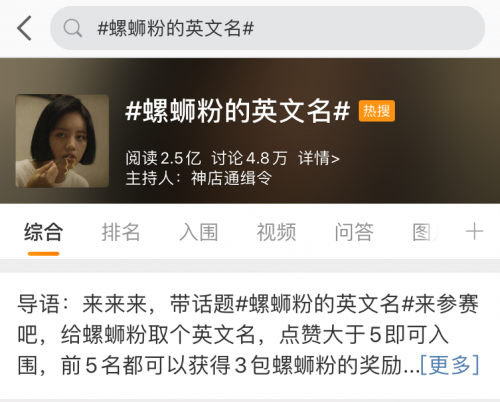500x402 pixels.
Task: Tap the back arrow icon
Action: (24, 28)
